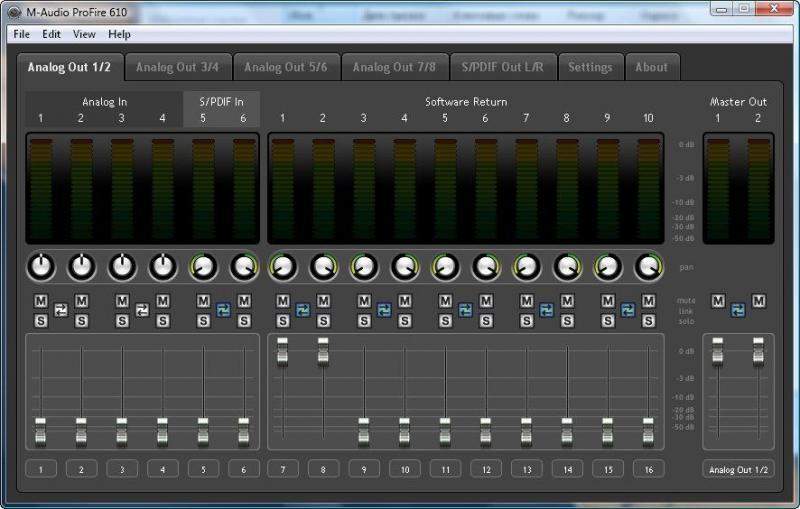Open the Settings tab
This screenshot has width=800, height=509.
tap(590, 67)
